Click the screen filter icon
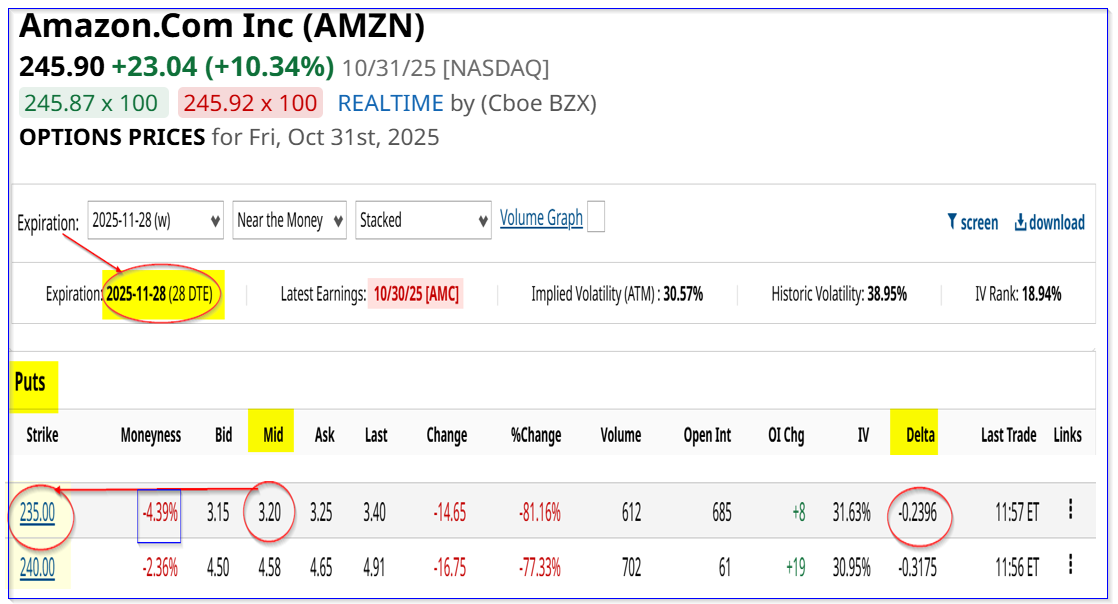Viewport: 1118px width, 604px height. (952, 222)
